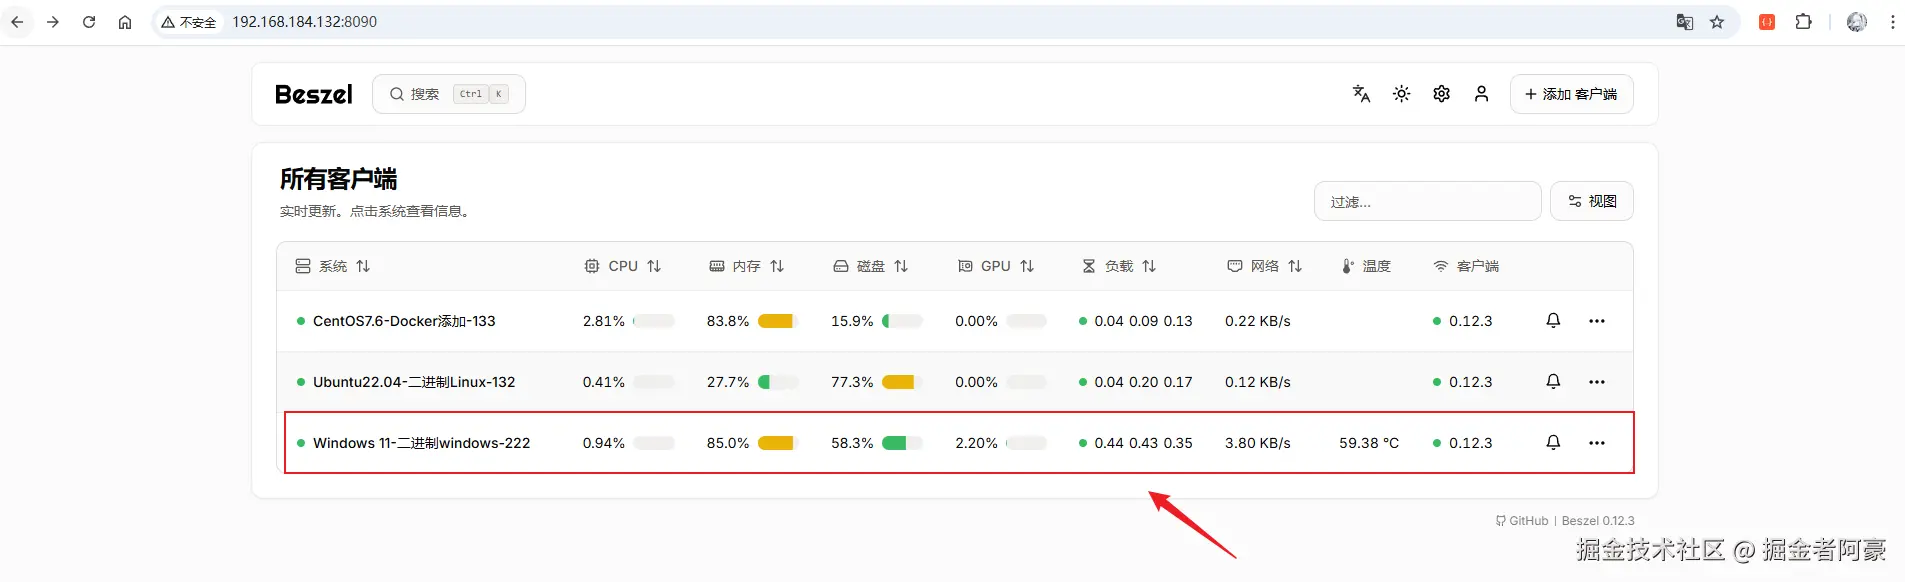Screen dimensions: 1905x582
Task: Open the GitHub footer link
Action: click(1522, 521)
